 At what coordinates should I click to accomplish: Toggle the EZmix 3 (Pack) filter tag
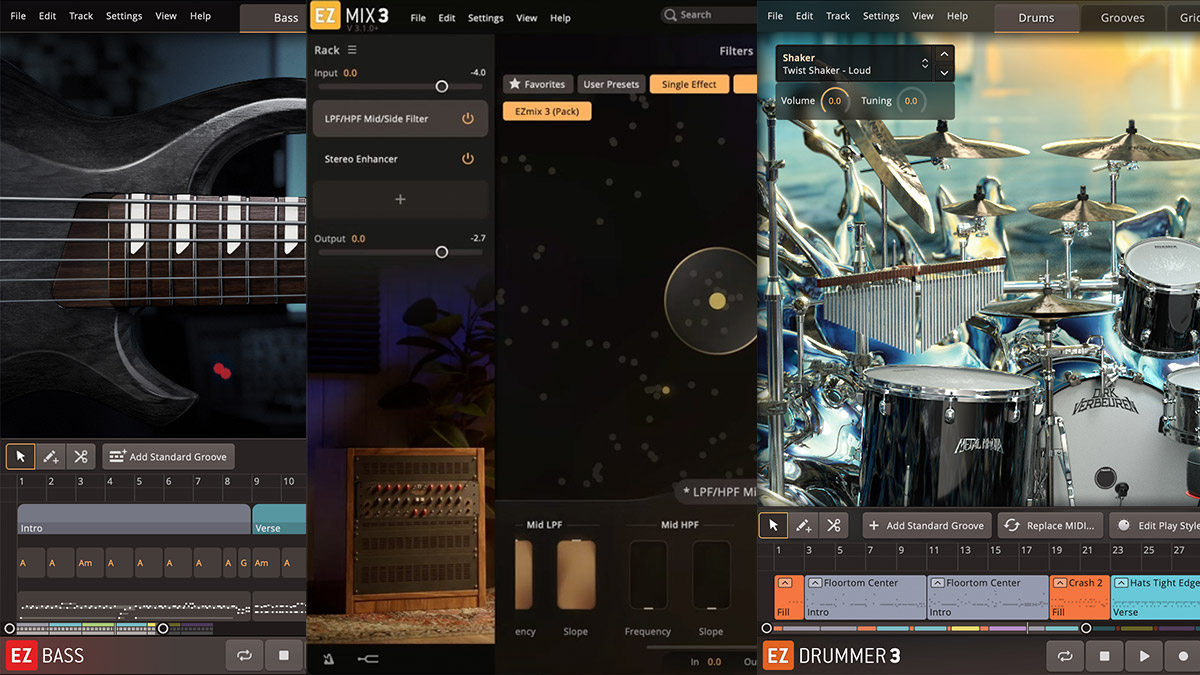click(547, 111)
